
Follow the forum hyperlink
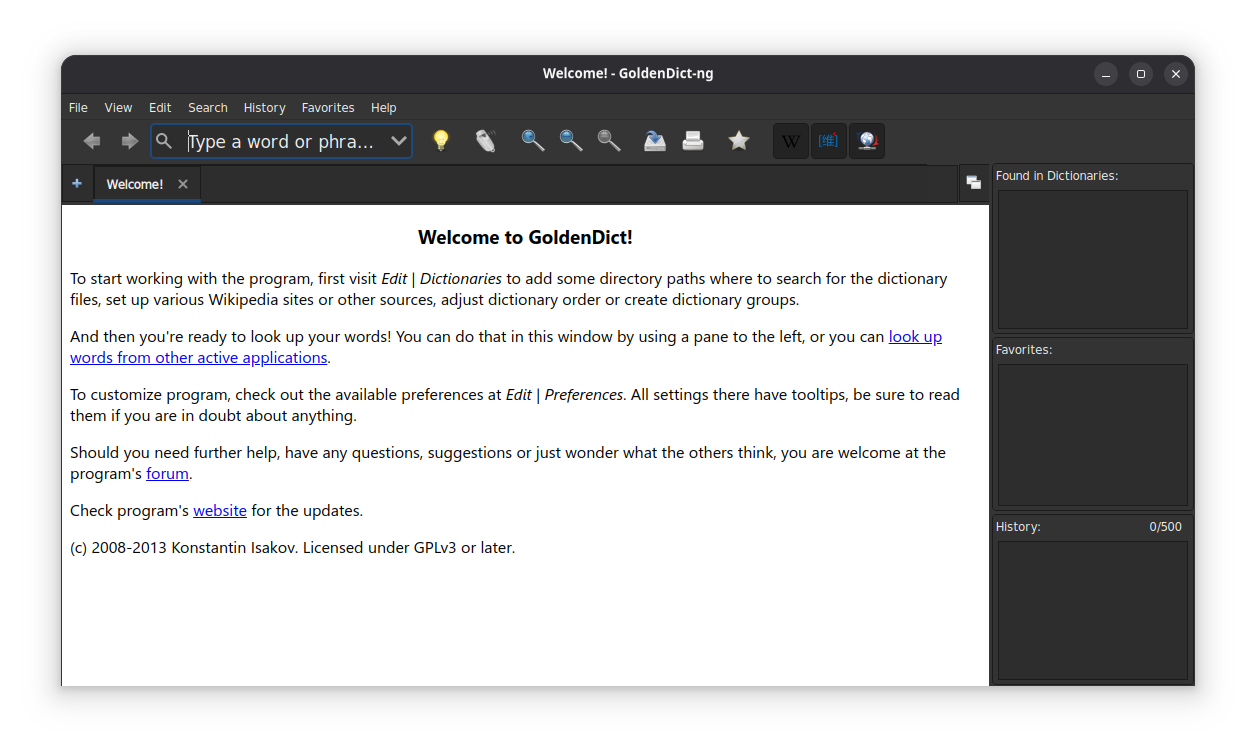(167, 474)
